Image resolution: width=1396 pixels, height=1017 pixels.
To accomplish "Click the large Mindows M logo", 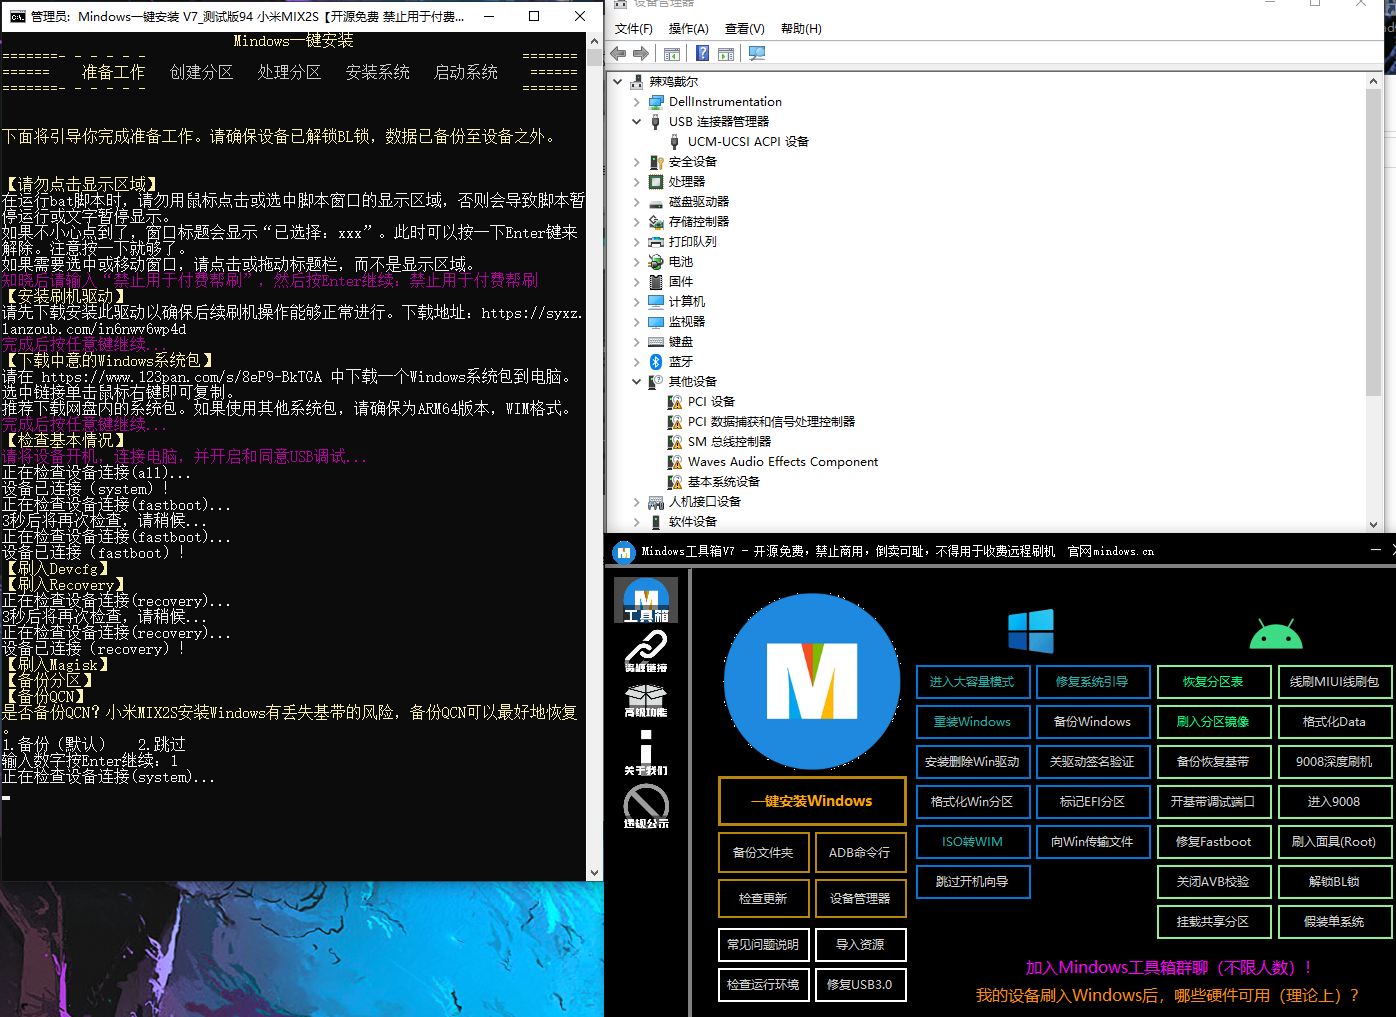I will [x=811, y=681].
